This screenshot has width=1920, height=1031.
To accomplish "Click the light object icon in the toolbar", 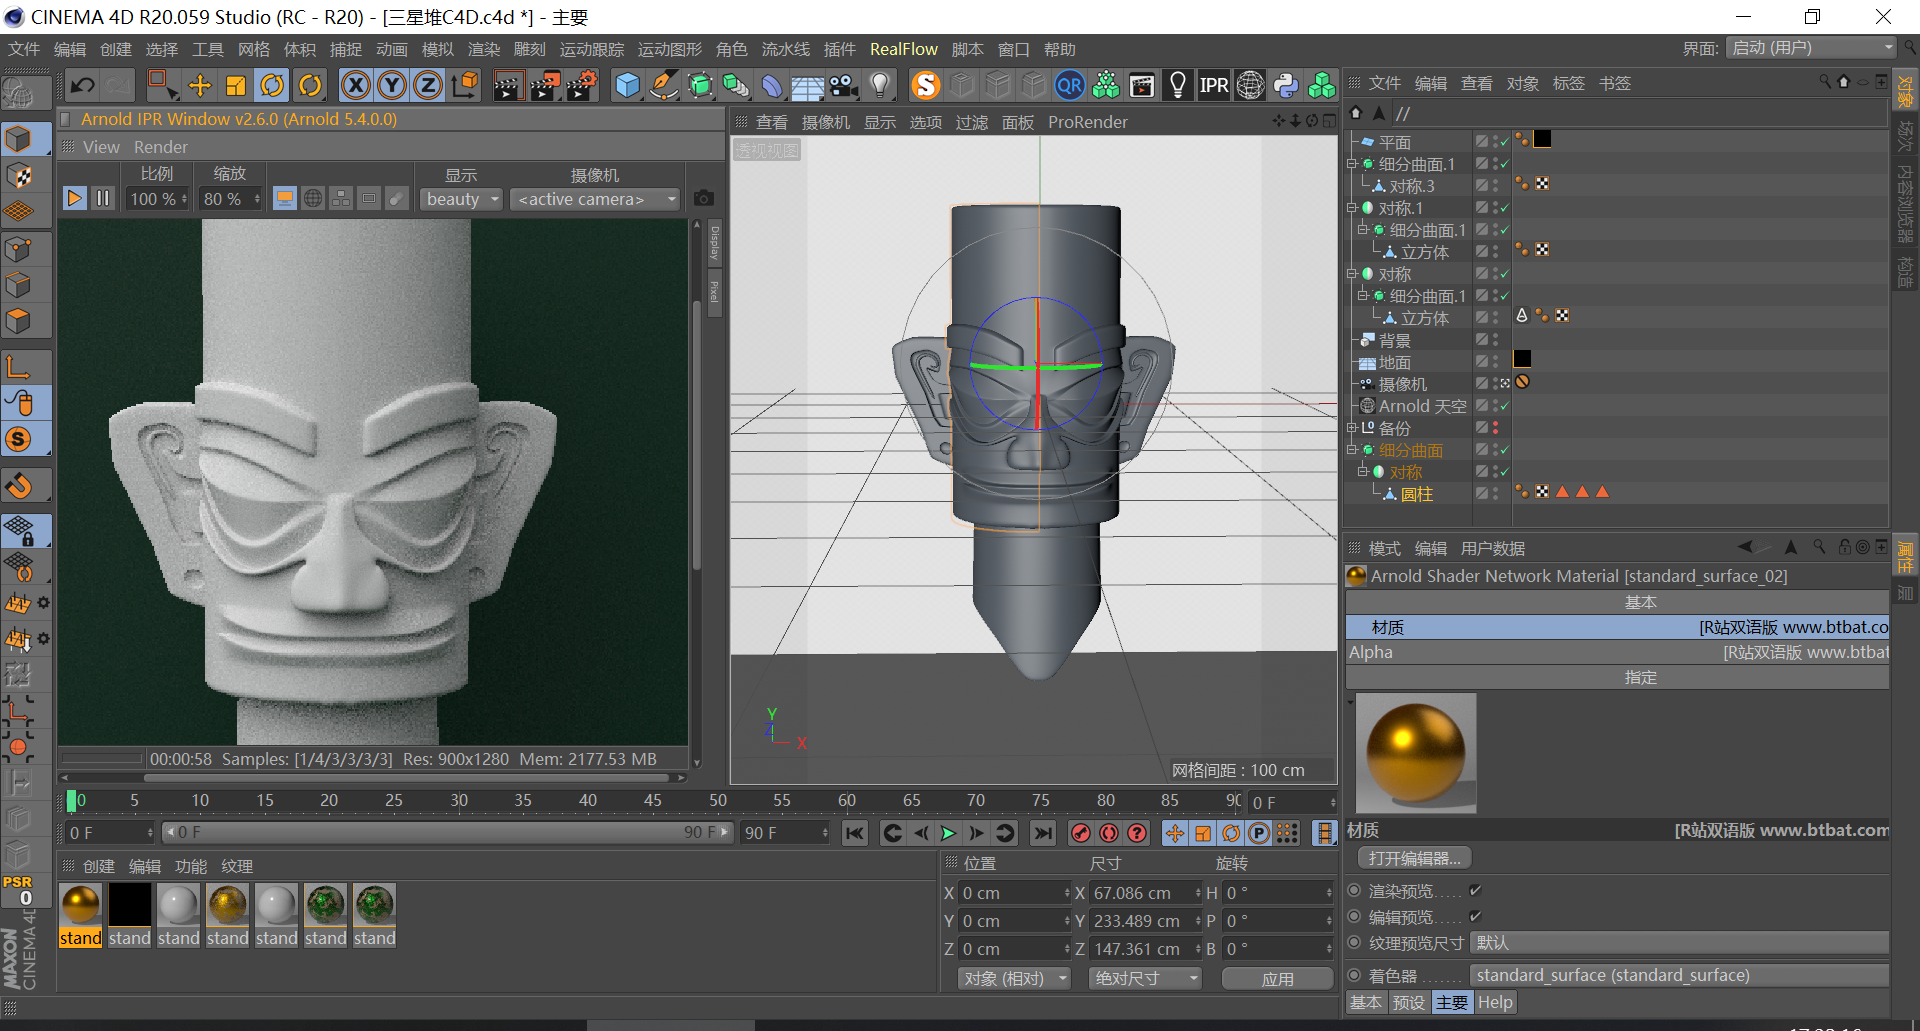I will pos(879,85).
